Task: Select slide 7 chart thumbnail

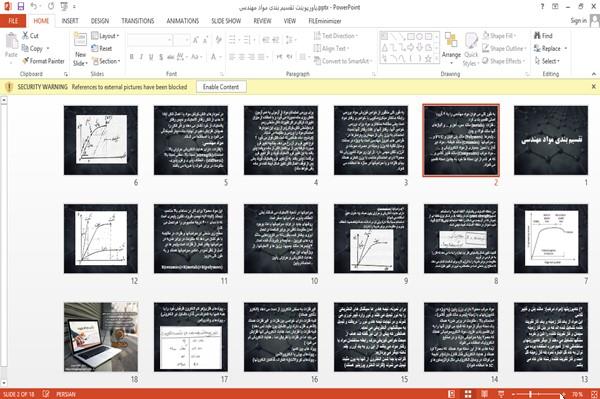Action: 551,238
